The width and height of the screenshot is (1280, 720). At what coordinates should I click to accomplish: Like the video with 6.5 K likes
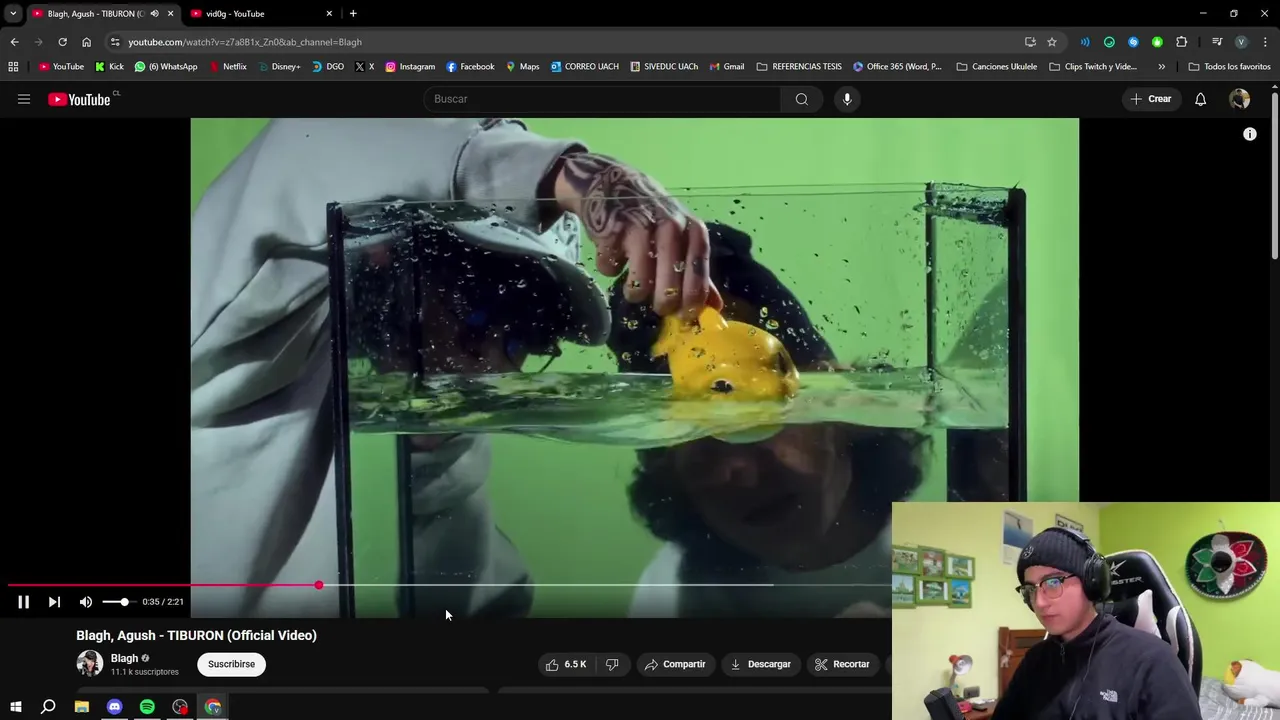coord(566,664)
